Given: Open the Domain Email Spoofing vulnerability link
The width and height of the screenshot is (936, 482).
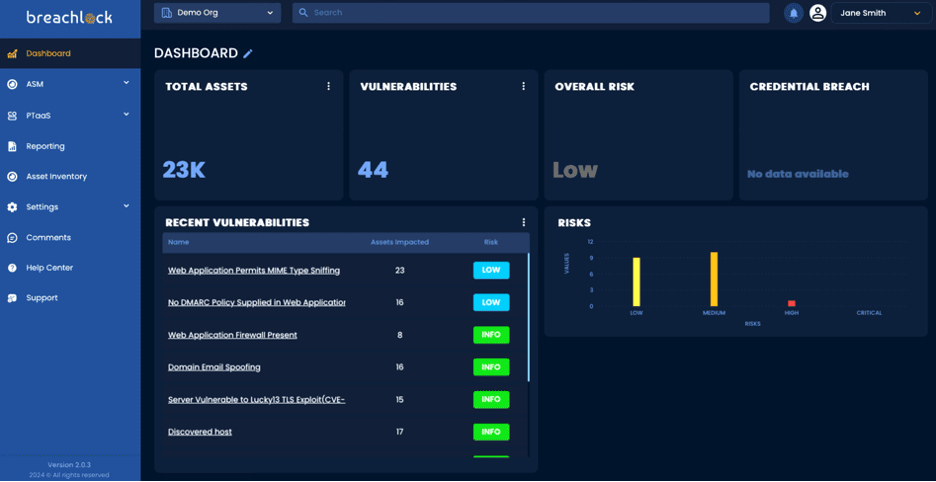Looking at the screenshot, I should [214, 367].
